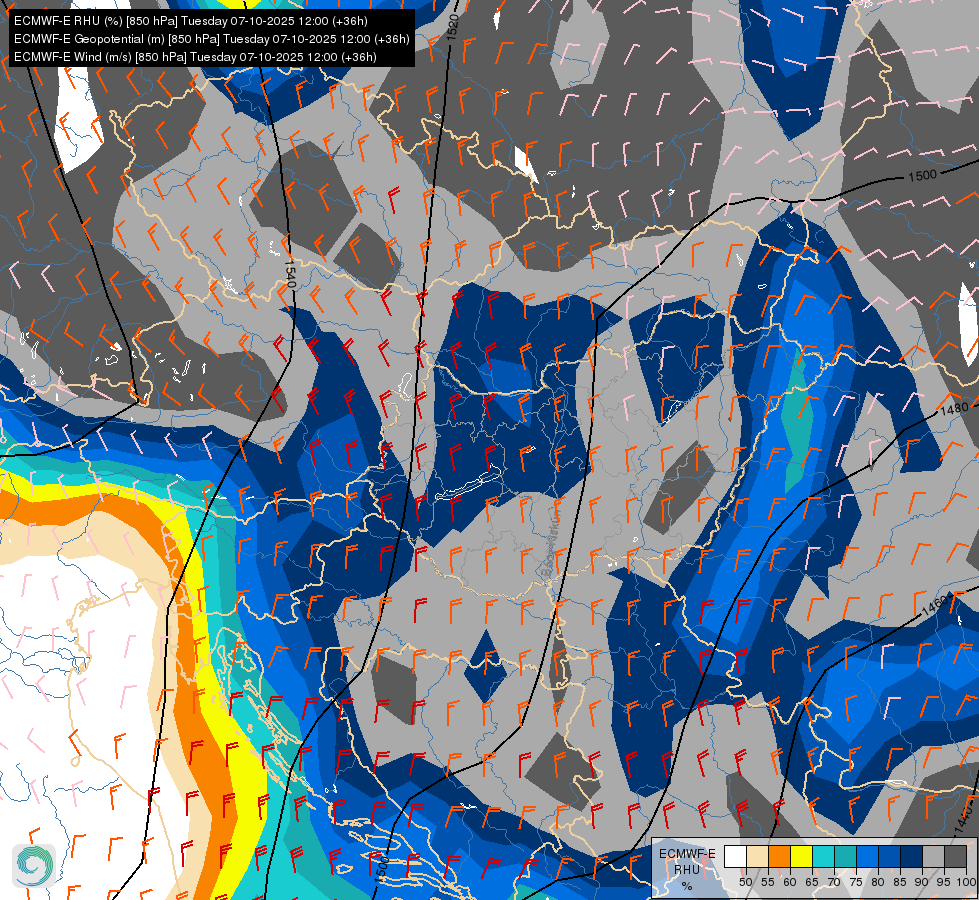The image size is (979, 900).
Task: Click the ECMWF-E Wind (m/s) title line
Action: tap(195, 57)
